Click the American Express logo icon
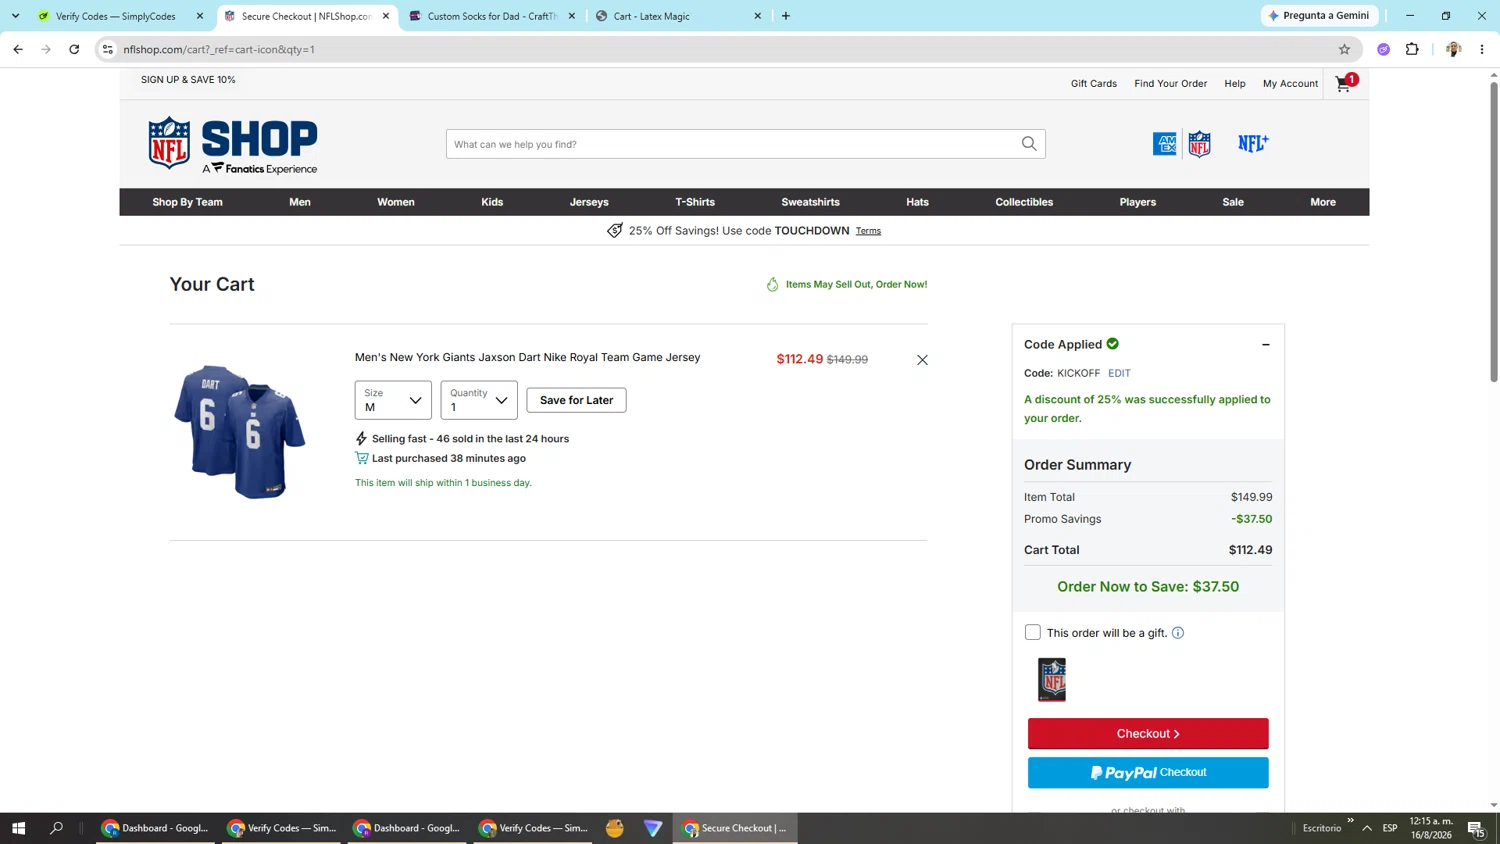The height and width of the screenshot is (844, 1500). (x=1165, y=144)
